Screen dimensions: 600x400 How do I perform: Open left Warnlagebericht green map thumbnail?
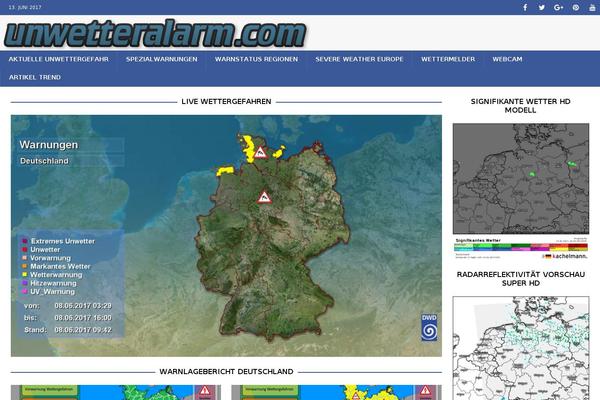pyautogui.click(x=116, y=392)
